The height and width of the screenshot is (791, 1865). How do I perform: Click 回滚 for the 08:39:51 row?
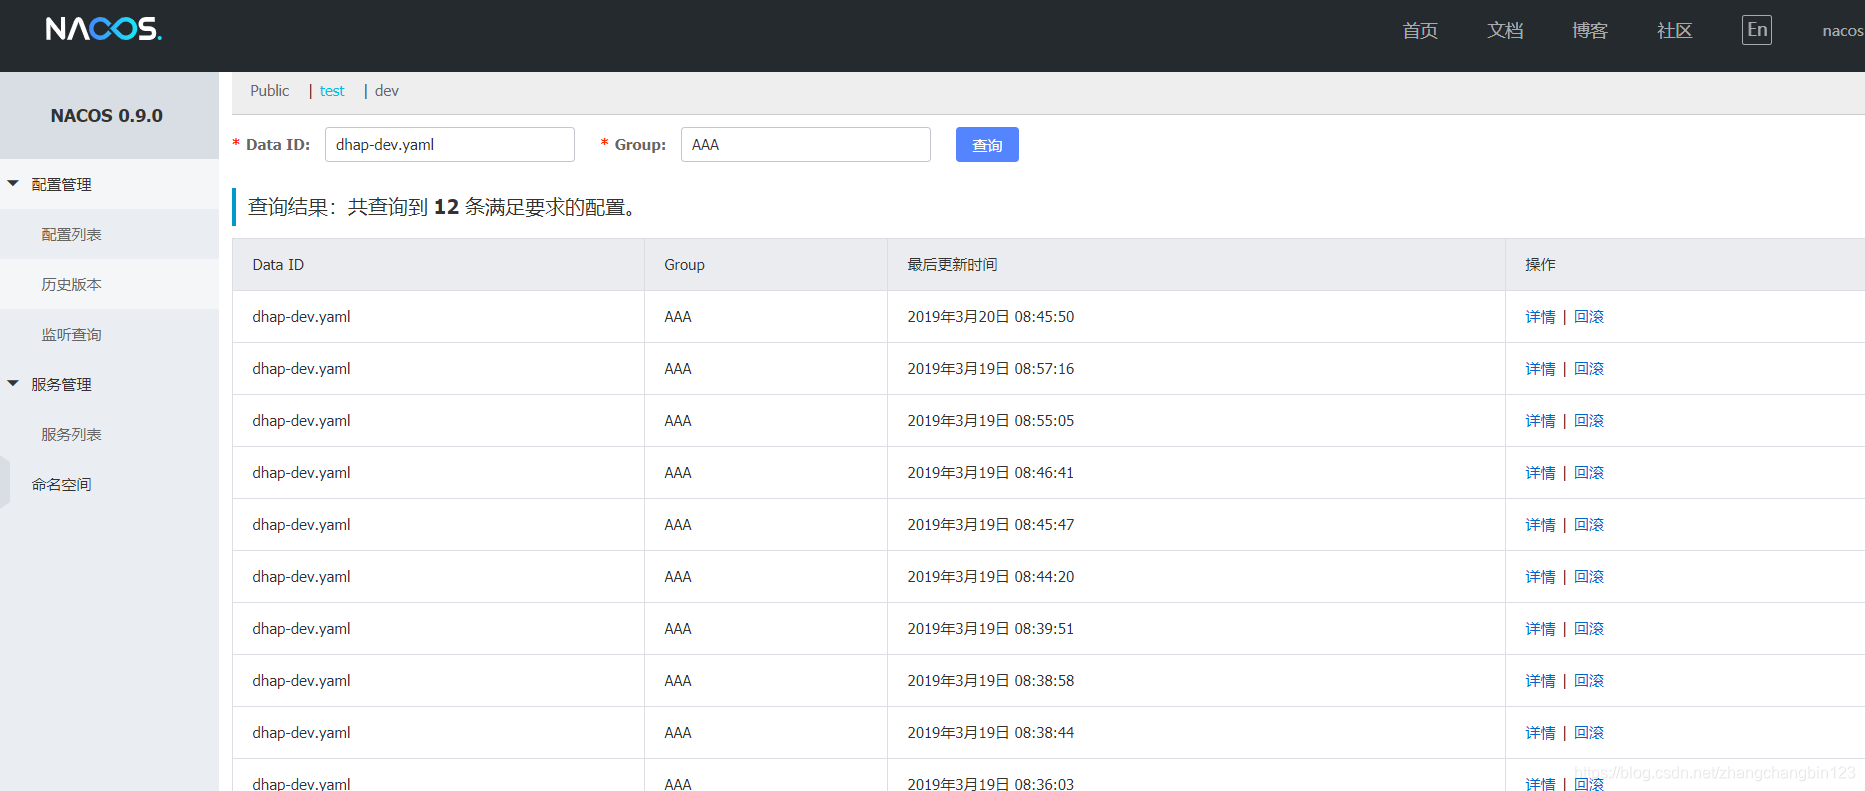(x=1589, y=629)
